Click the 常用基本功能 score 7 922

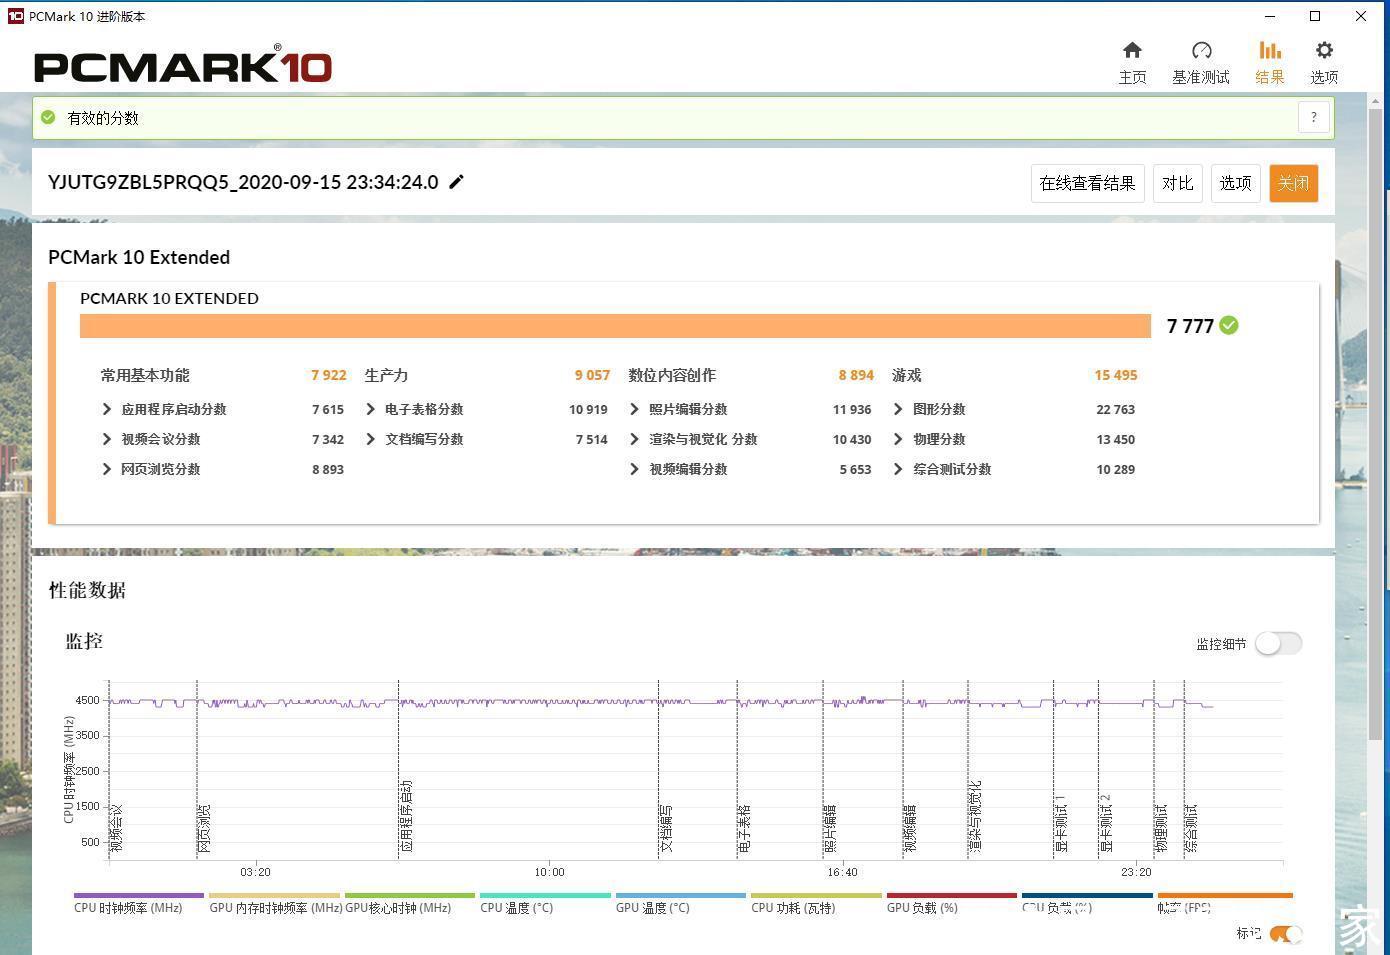[x=328, y=375]
